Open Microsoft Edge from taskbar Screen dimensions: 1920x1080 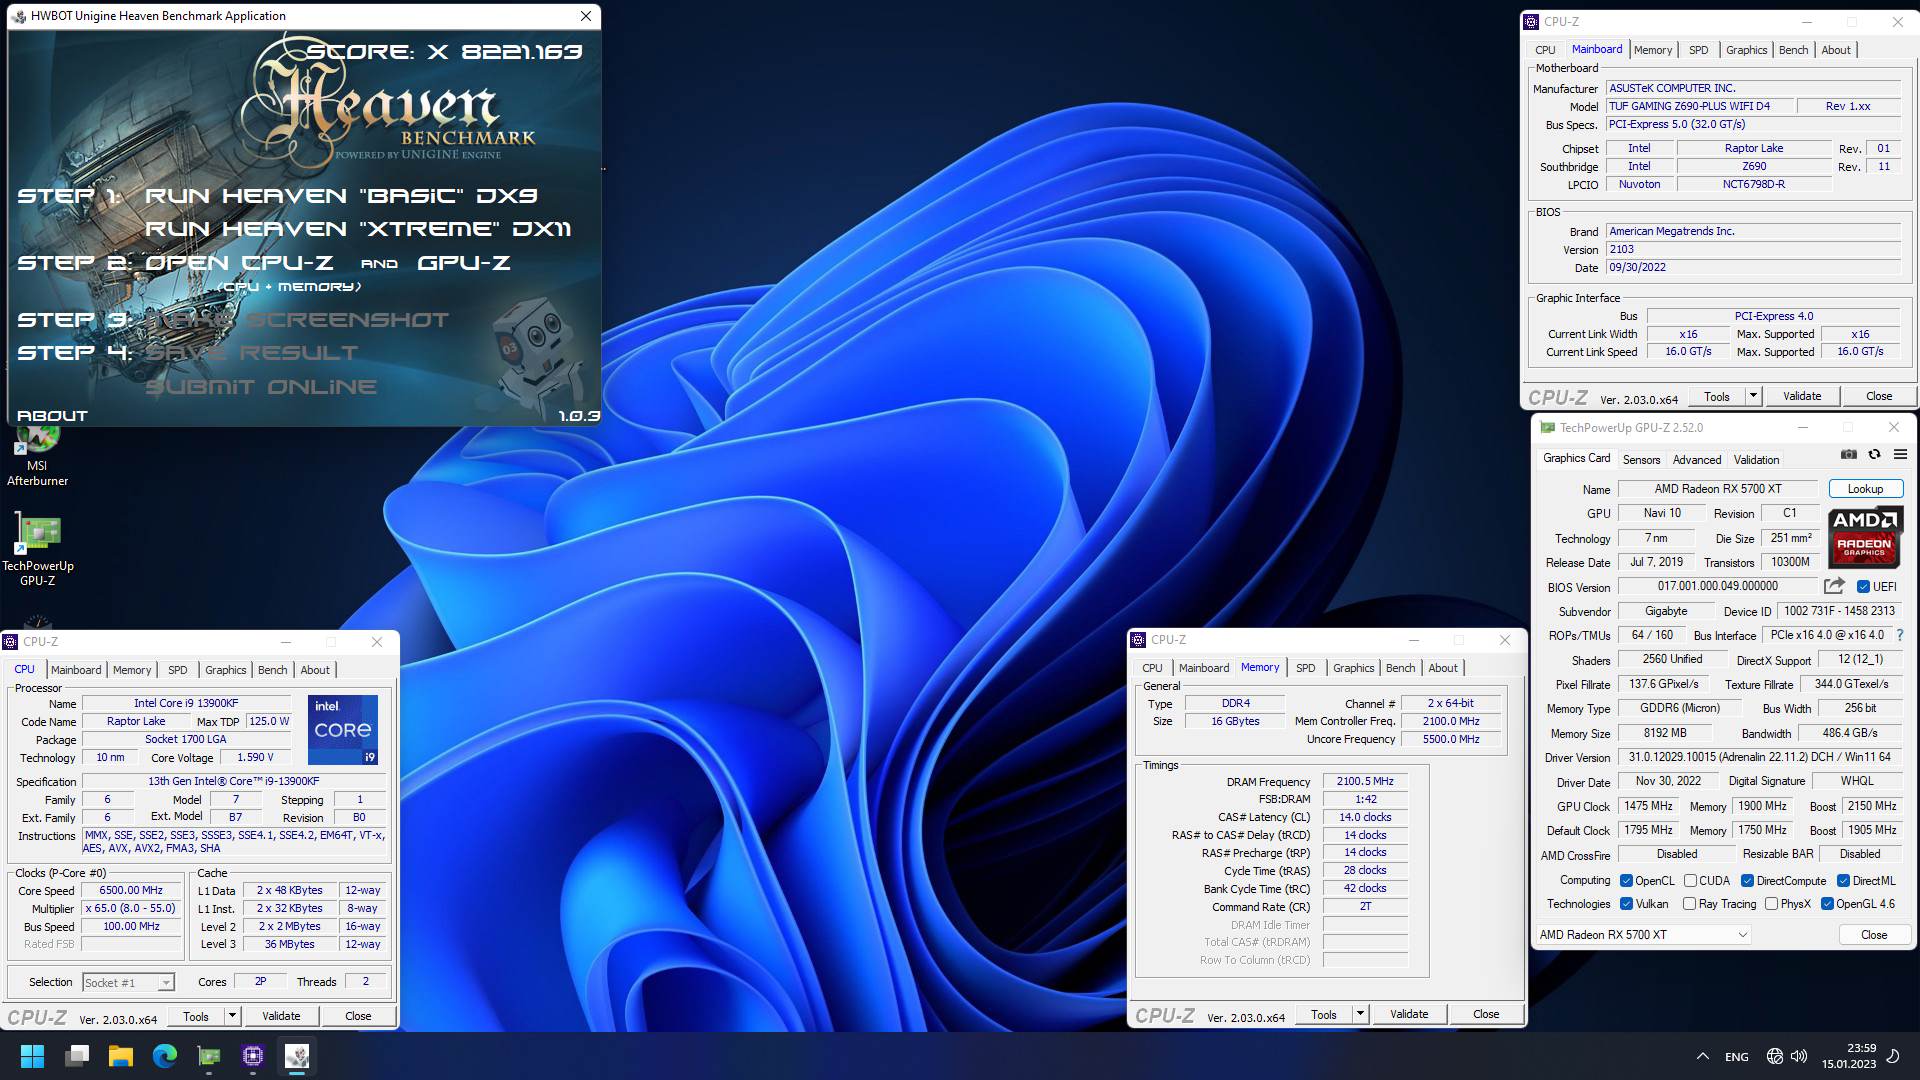[165, 1056]
